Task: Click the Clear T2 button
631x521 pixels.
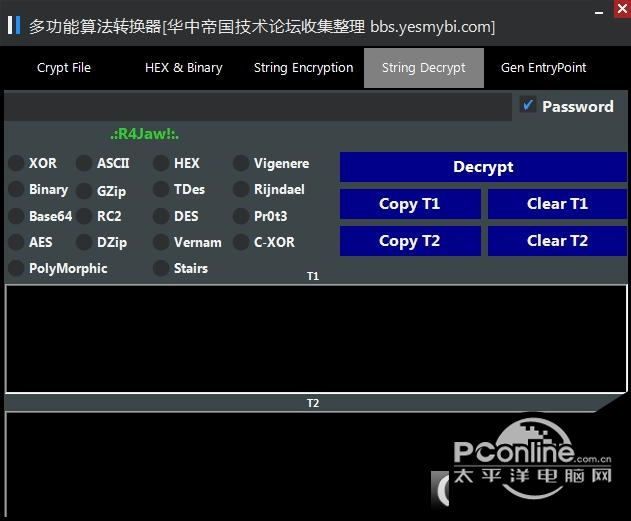Action: [x=557, y=241]
